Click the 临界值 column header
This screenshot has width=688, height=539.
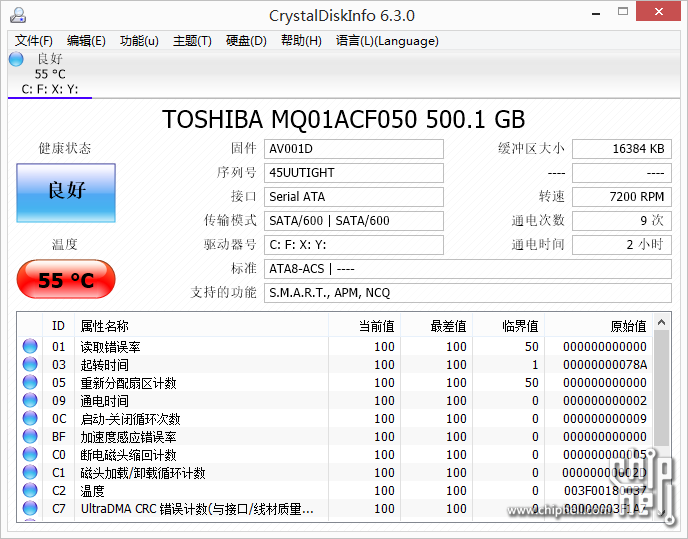509,326
